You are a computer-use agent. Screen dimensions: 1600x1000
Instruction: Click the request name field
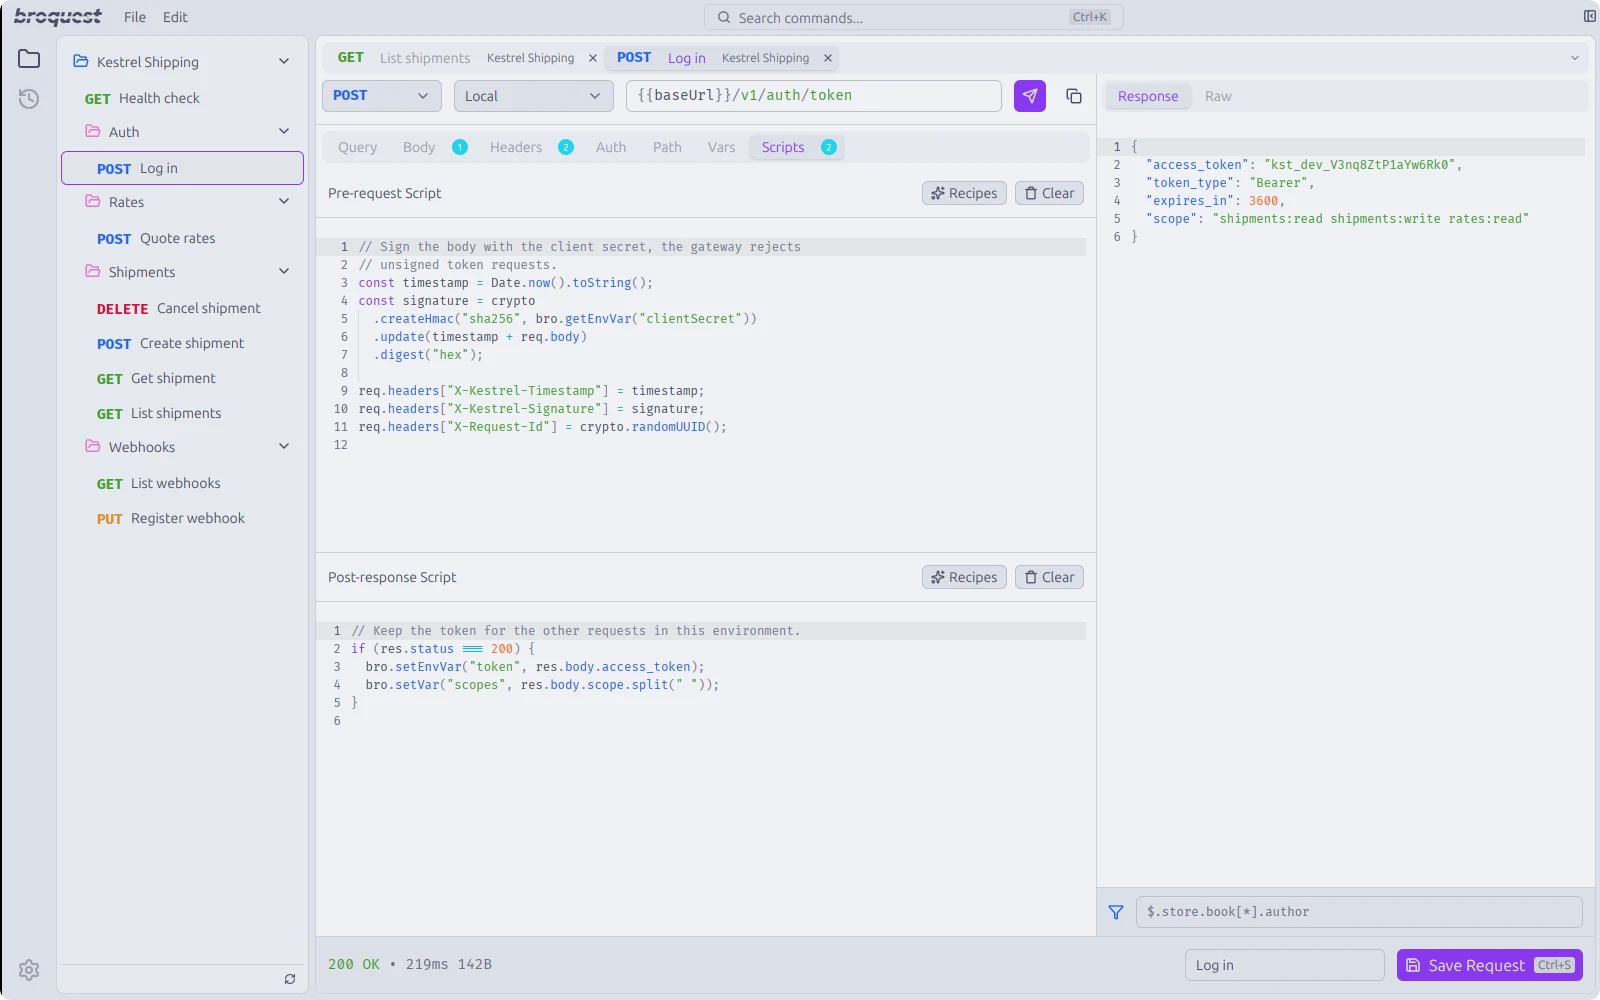pyautogui.click(x=1285, y=965)
